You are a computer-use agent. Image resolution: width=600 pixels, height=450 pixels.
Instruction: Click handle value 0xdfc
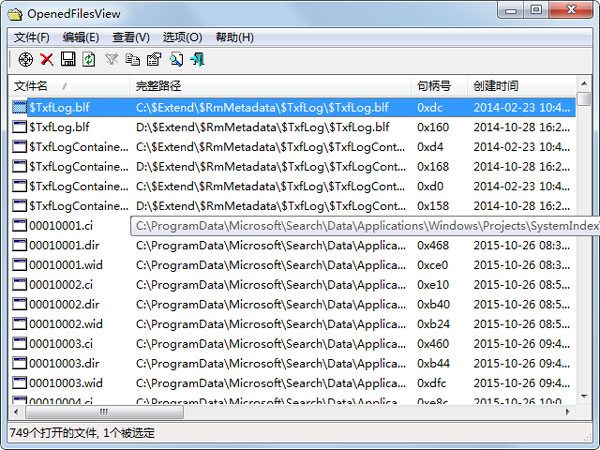(x=432, y=383)
